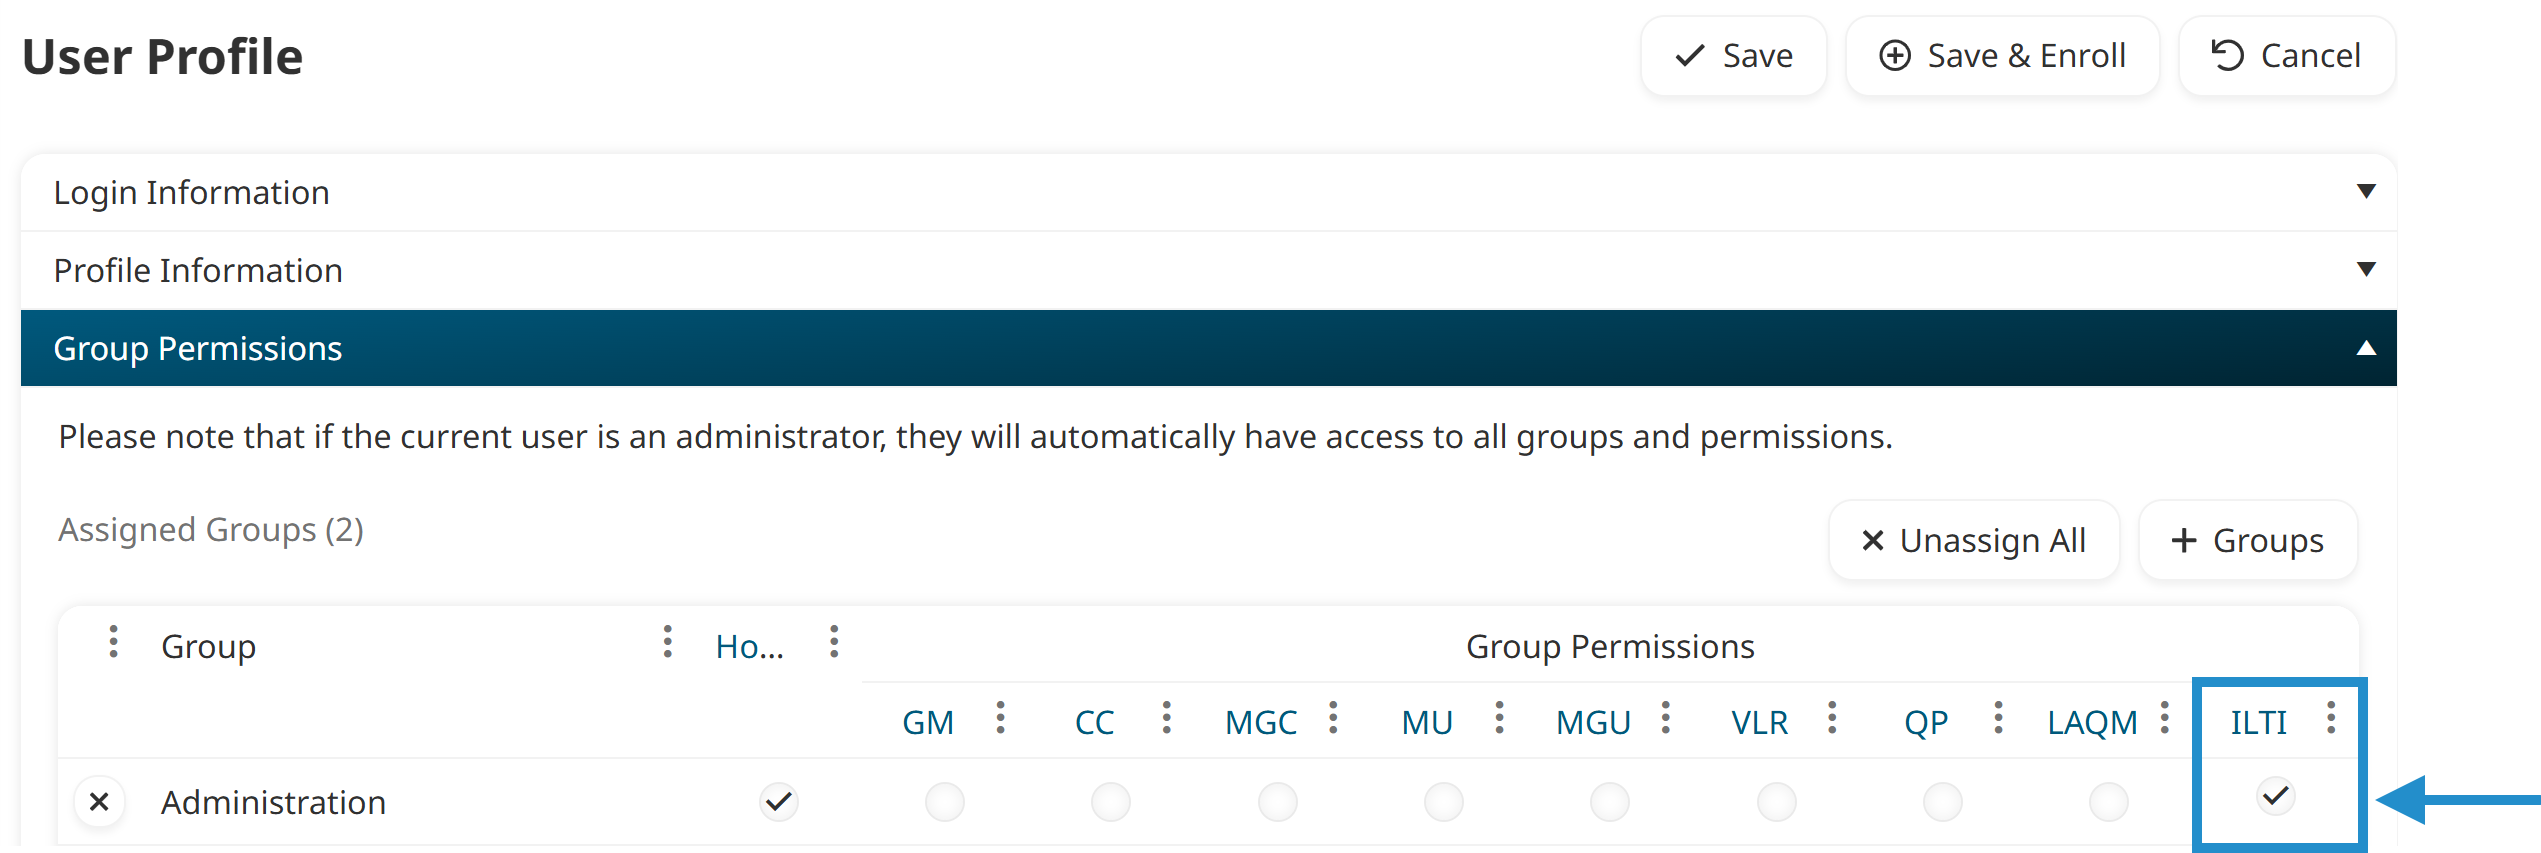This screenshot has width=2541, height=853.
Task: Click the Unassign All button
Action: 1973,540
